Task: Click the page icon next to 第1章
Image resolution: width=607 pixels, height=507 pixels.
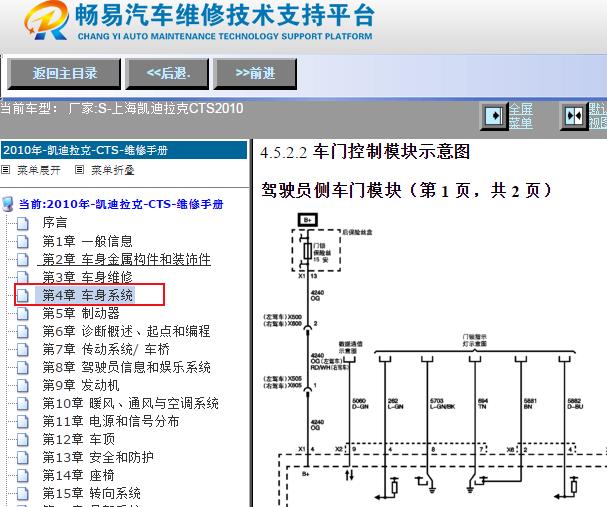Action: (23, 242)
